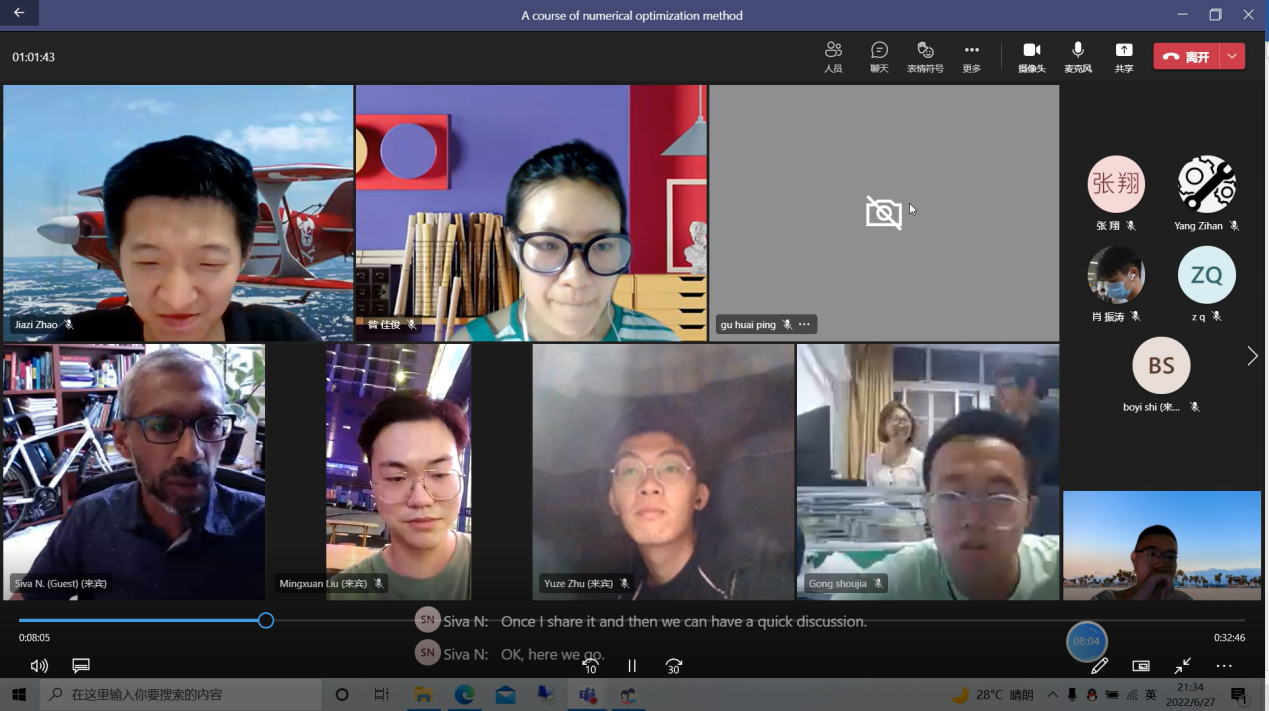Click the playback progress slider handle
The image size is (1269, 711).
266,621
